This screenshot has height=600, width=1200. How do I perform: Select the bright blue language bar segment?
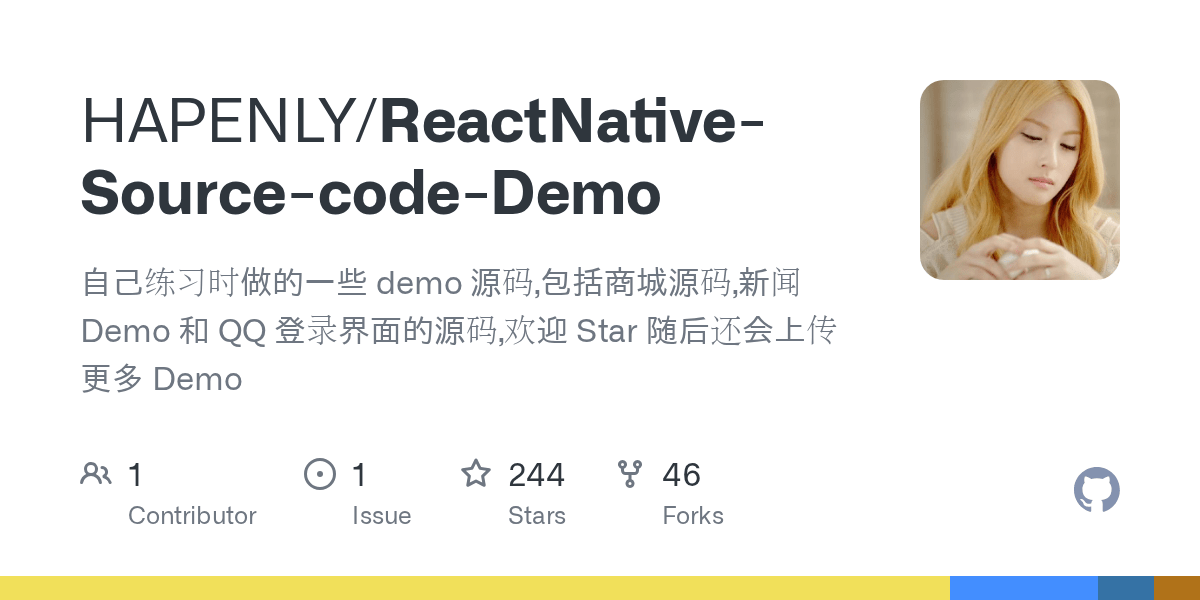click(x=1024, y=588)
